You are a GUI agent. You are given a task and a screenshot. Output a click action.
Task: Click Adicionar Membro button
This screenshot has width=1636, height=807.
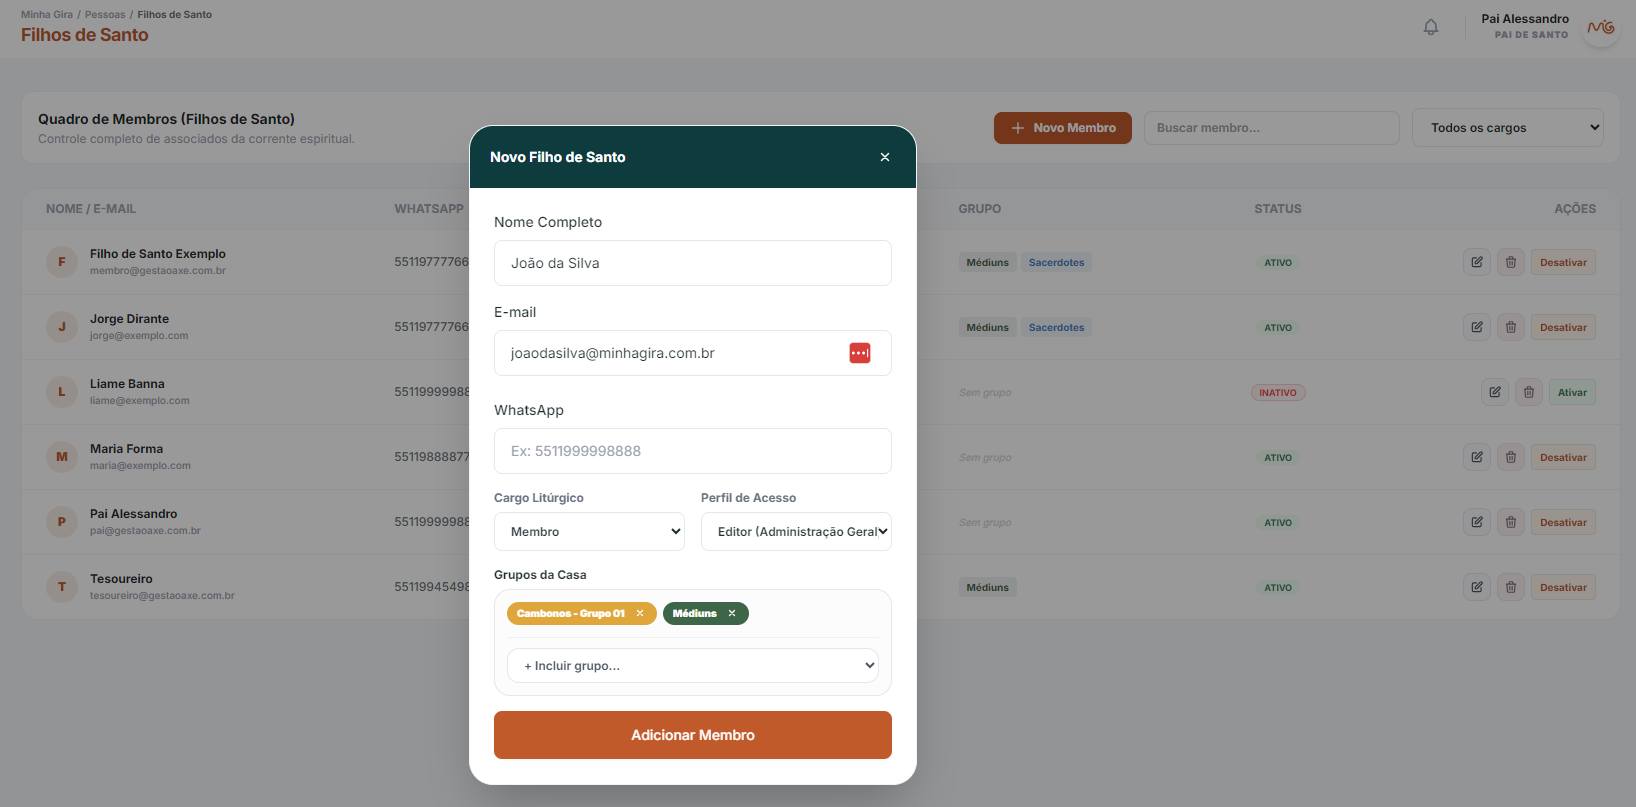(x=693, y=735)
